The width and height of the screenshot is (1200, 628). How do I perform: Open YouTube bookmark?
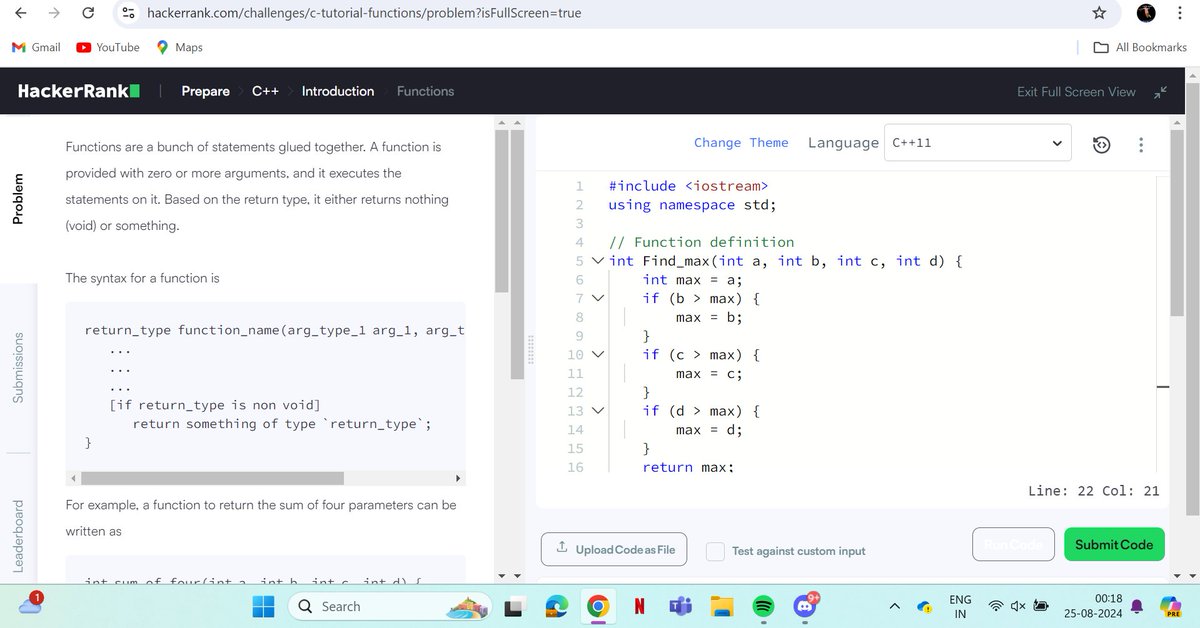point(108,47)
